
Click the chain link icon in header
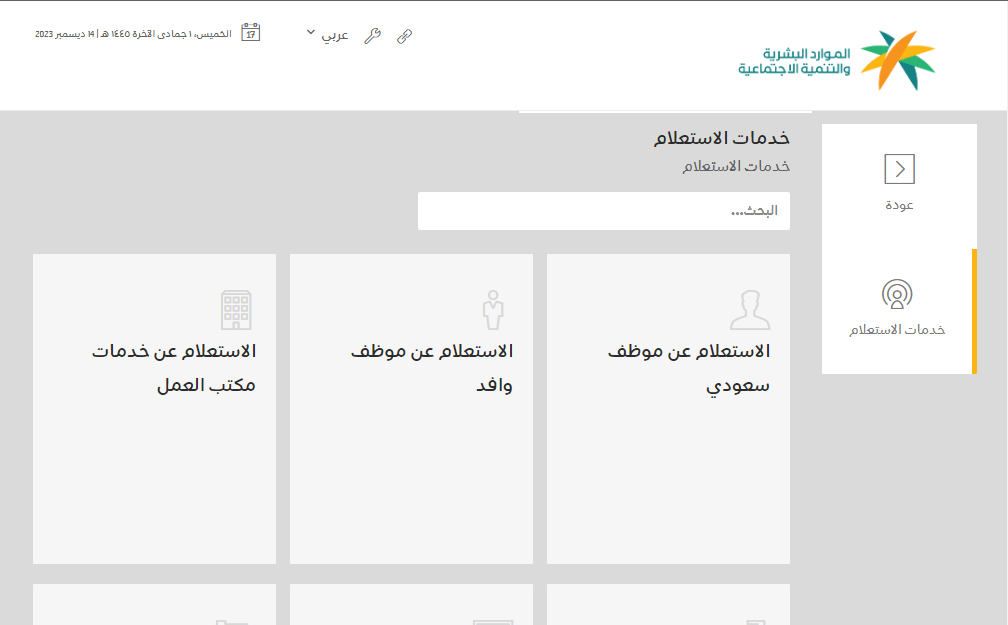[404, 36]
